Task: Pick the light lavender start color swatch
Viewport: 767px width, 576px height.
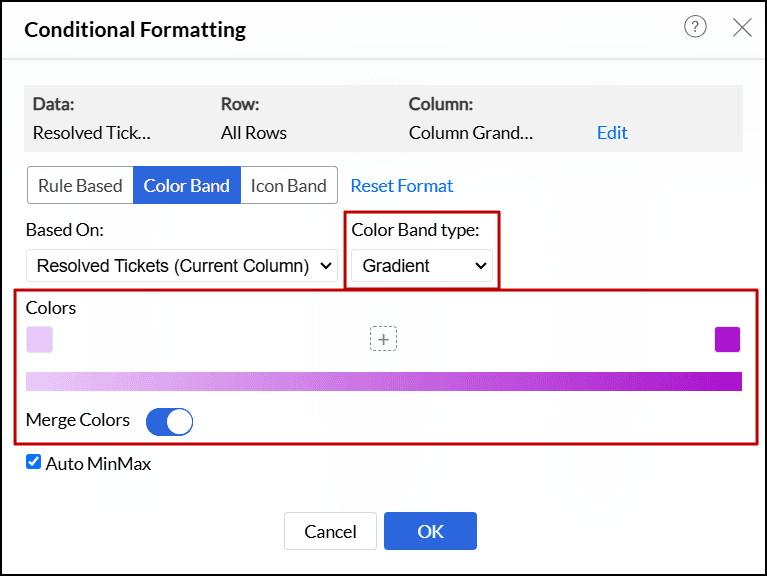Action: (39, 340)
